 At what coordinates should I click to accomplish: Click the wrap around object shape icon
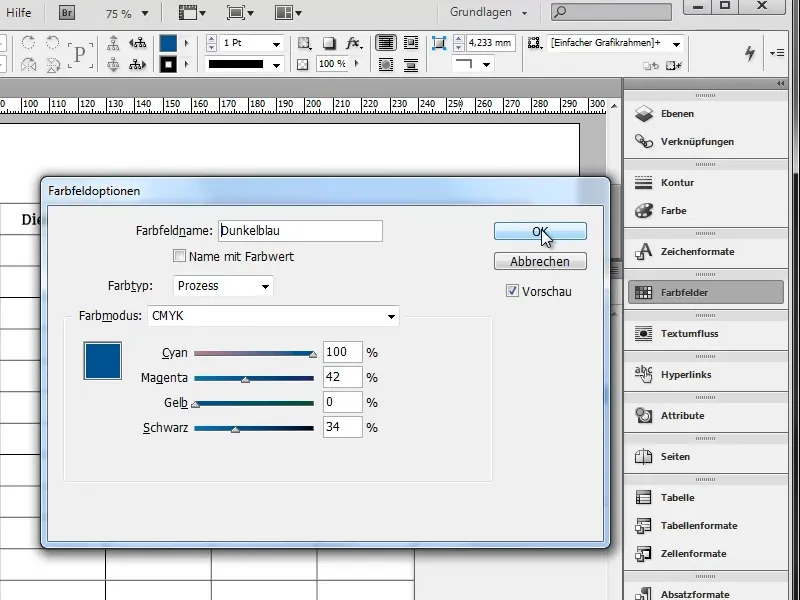coord(386,65)
